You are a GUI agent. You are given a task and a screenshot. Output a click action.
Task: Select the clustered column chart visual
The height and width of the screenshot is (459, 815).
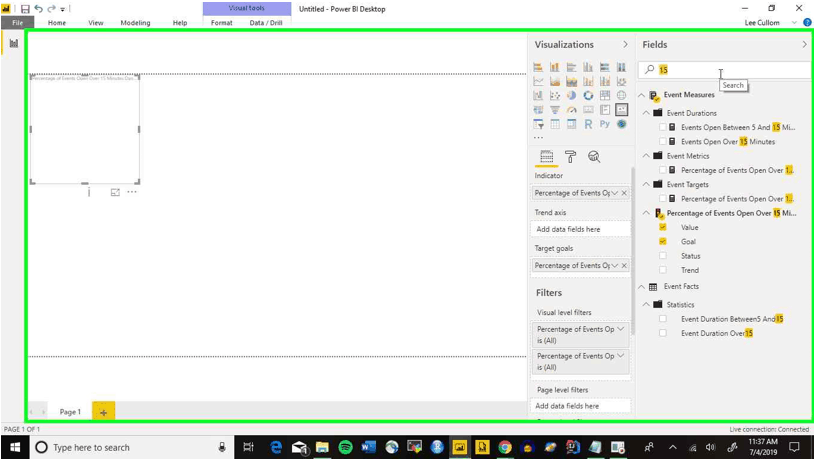tap(588, 67)
